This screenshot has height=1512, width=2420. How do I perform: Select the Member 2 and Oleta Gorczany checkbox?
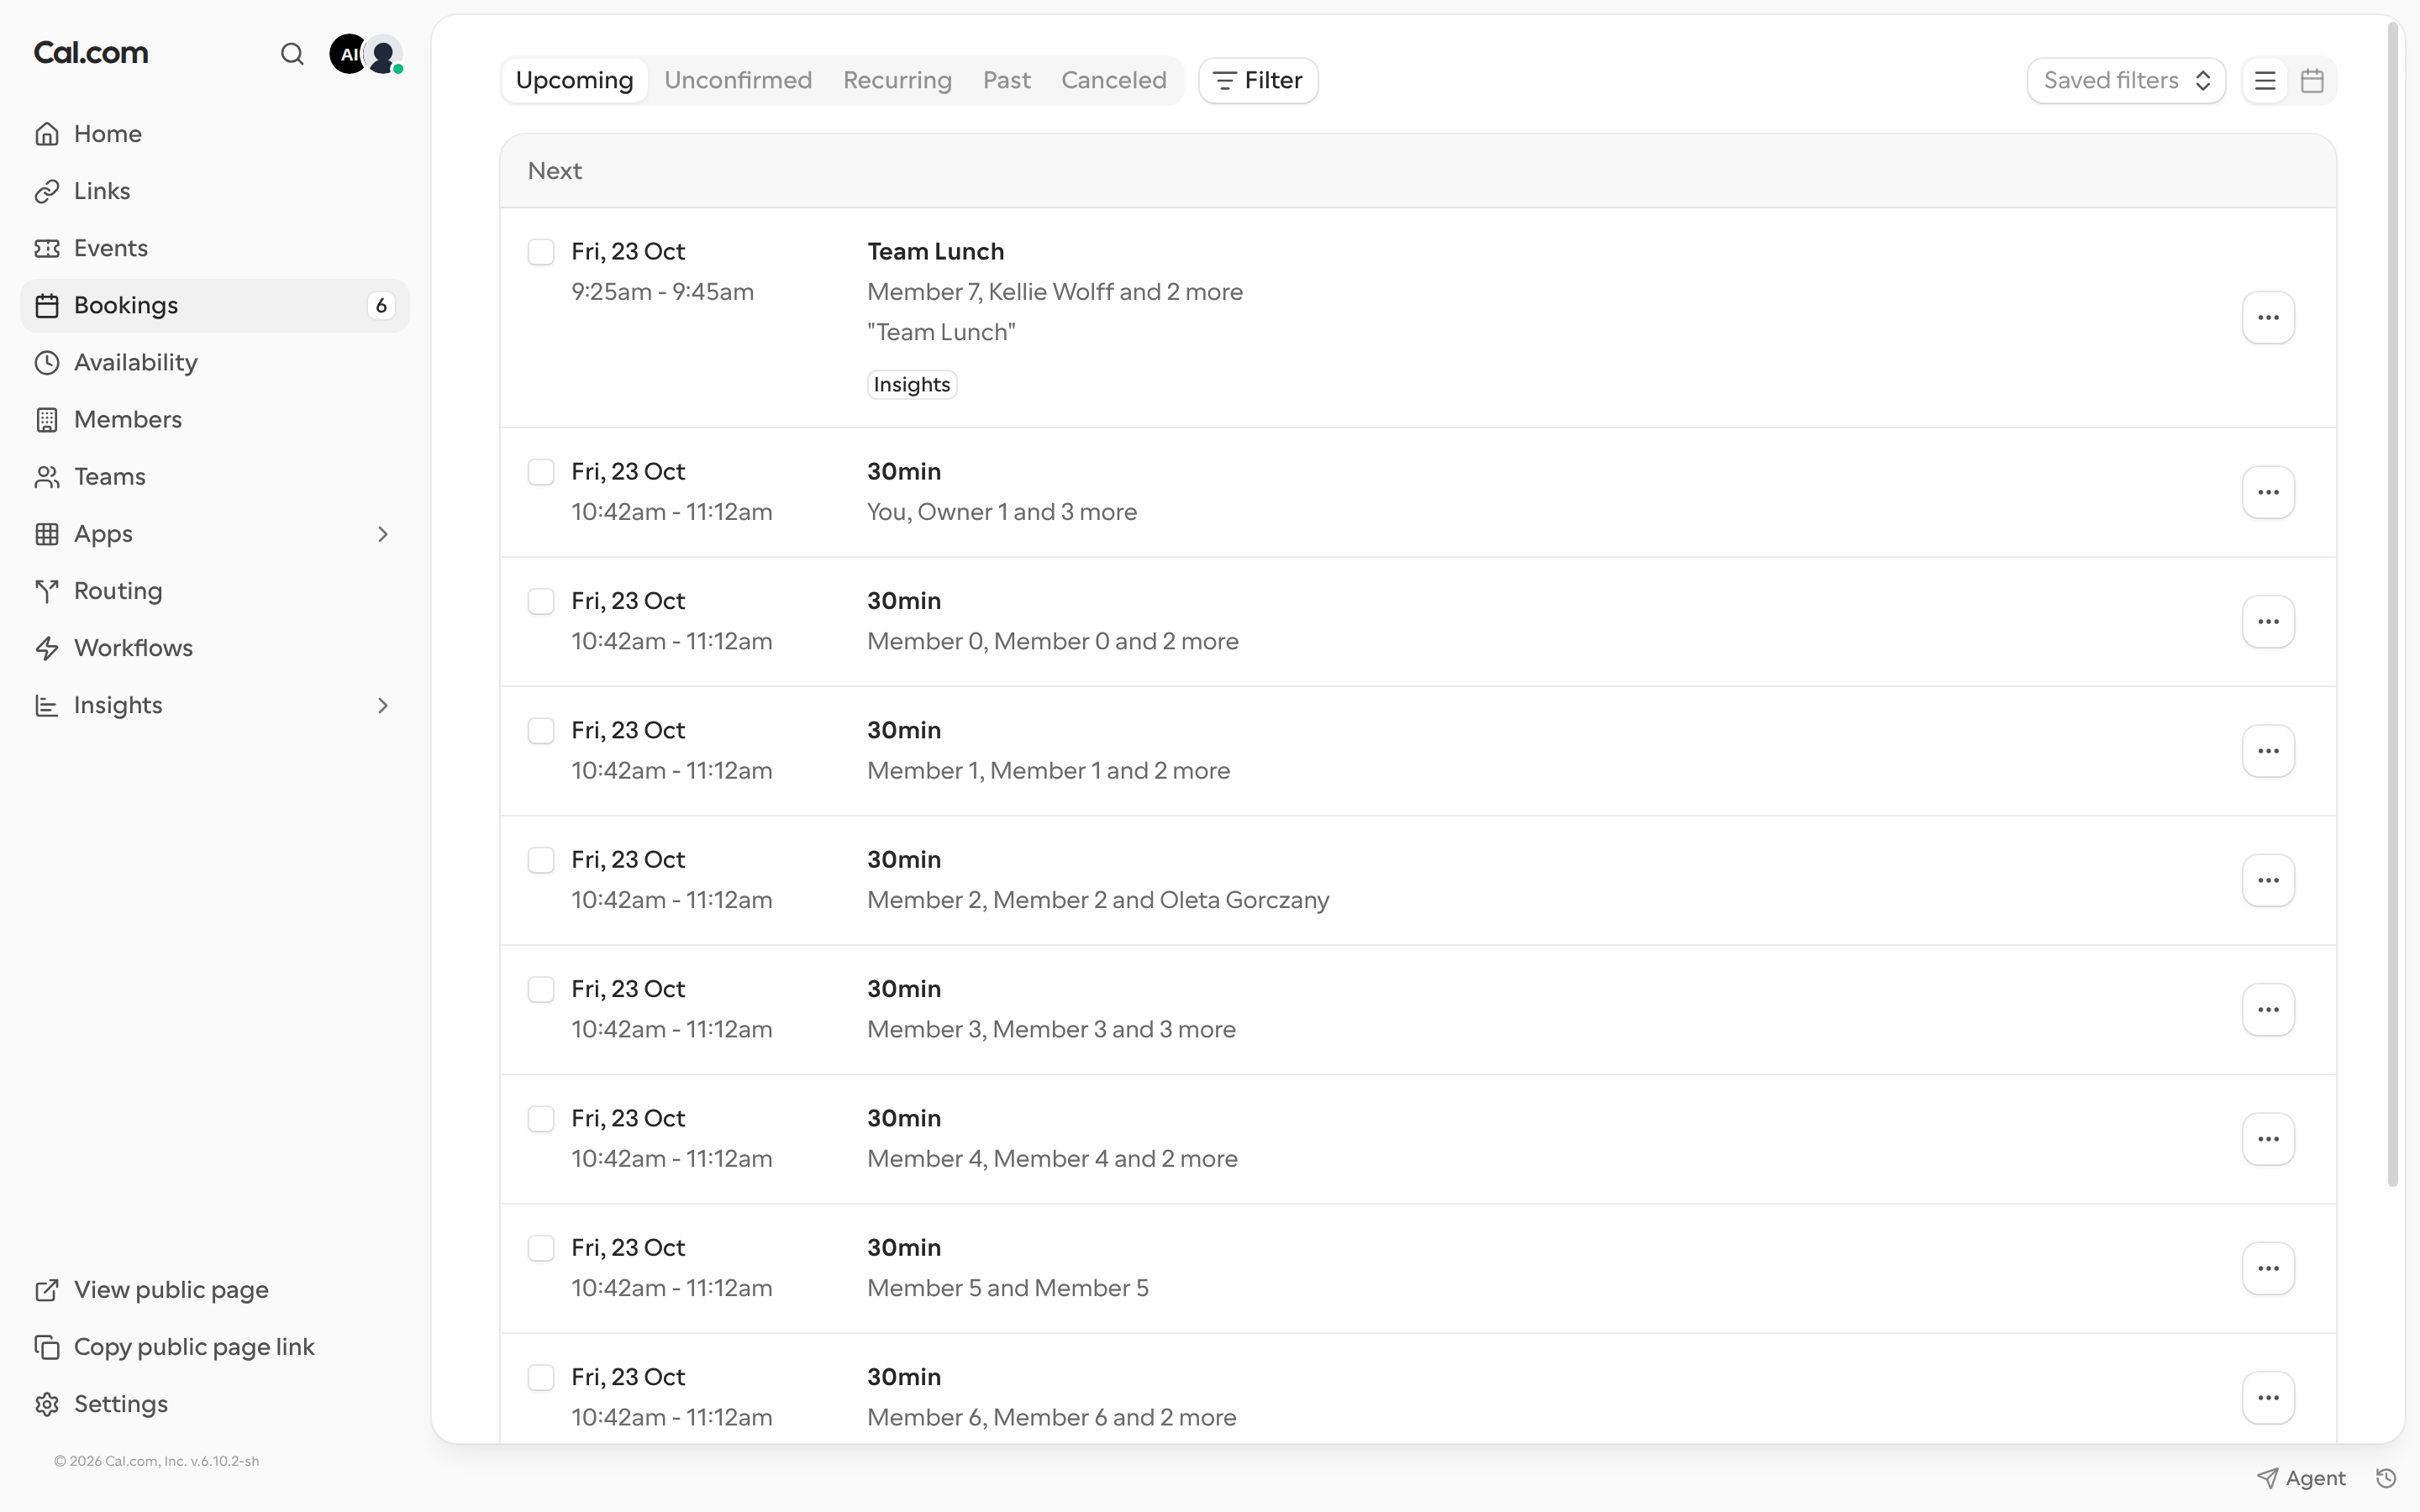click(x=541, y=860)
